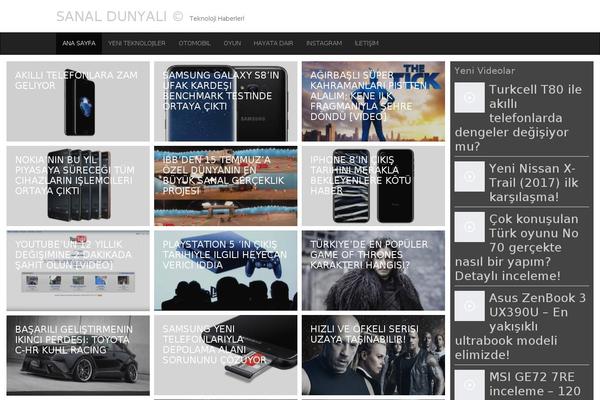Click video icon beside Asus ZenBook 3 title

(470, 306)
